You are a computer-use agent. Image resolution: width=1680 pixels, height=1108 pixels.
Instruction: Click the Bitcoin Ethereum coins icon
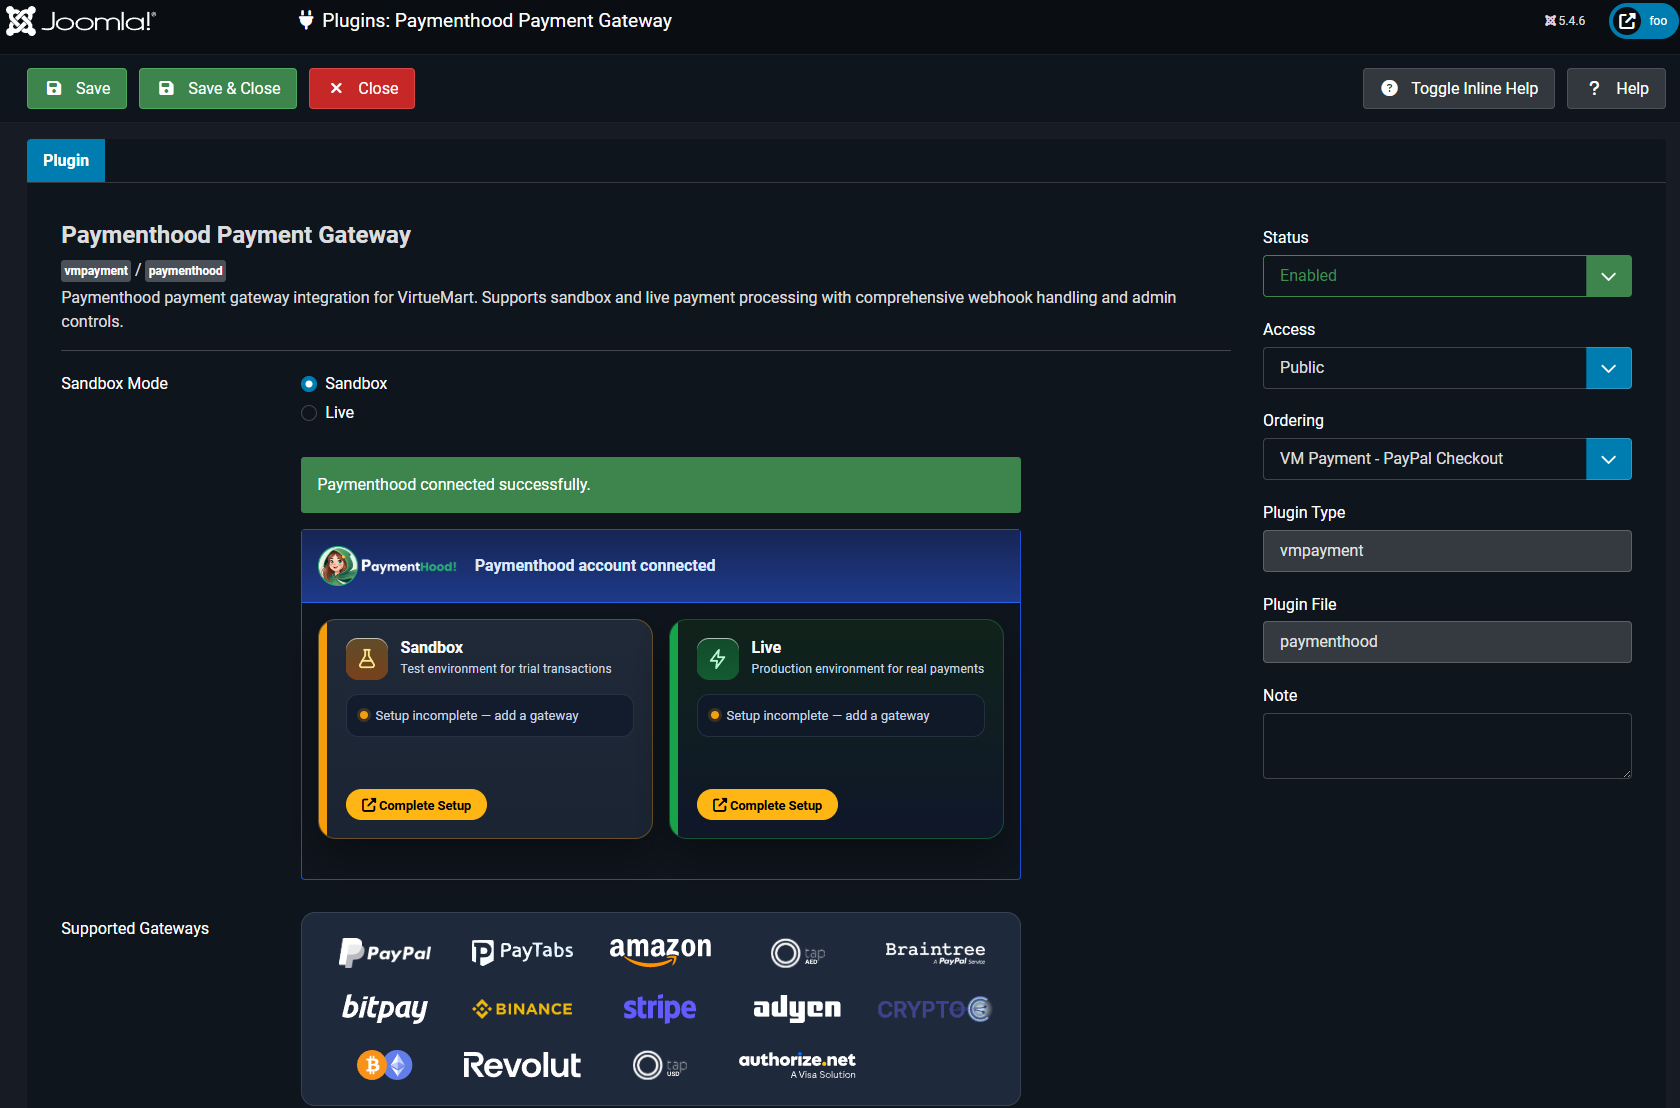click(x=385, y=1065)
